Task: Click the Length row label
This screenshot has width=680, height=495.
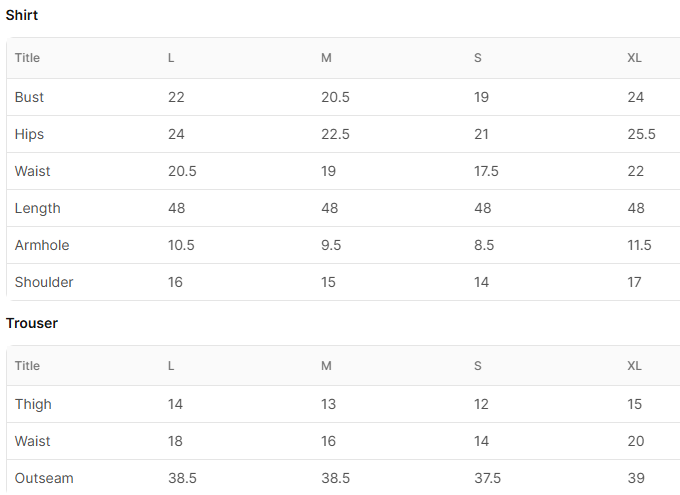Action: 37,208
